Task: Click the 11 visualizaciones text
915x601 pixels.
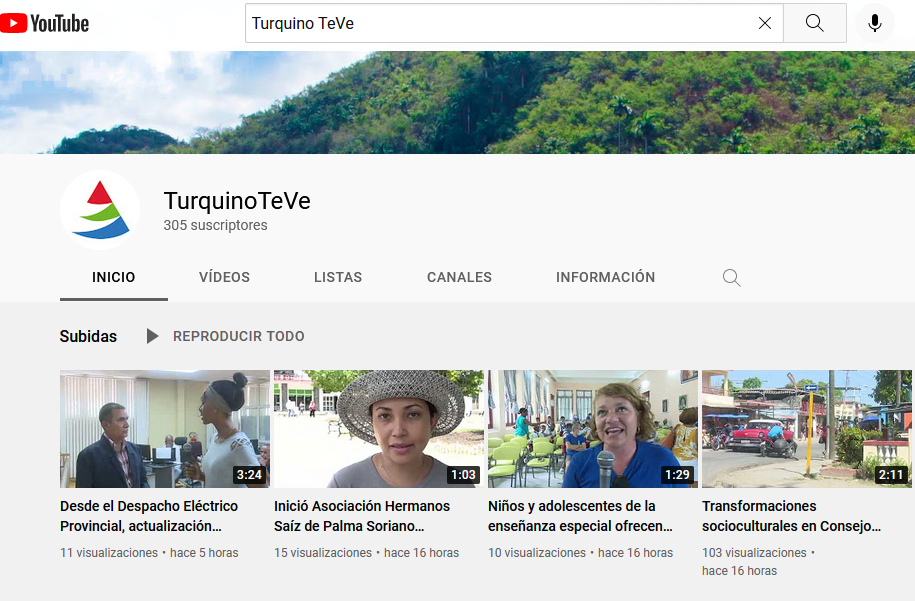Action: (x=109, y=553)
